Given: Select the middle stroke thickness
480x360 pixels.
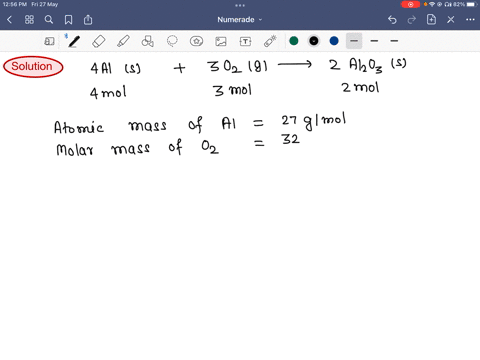Looking at the screenshot, I should (x=374, y=41).
